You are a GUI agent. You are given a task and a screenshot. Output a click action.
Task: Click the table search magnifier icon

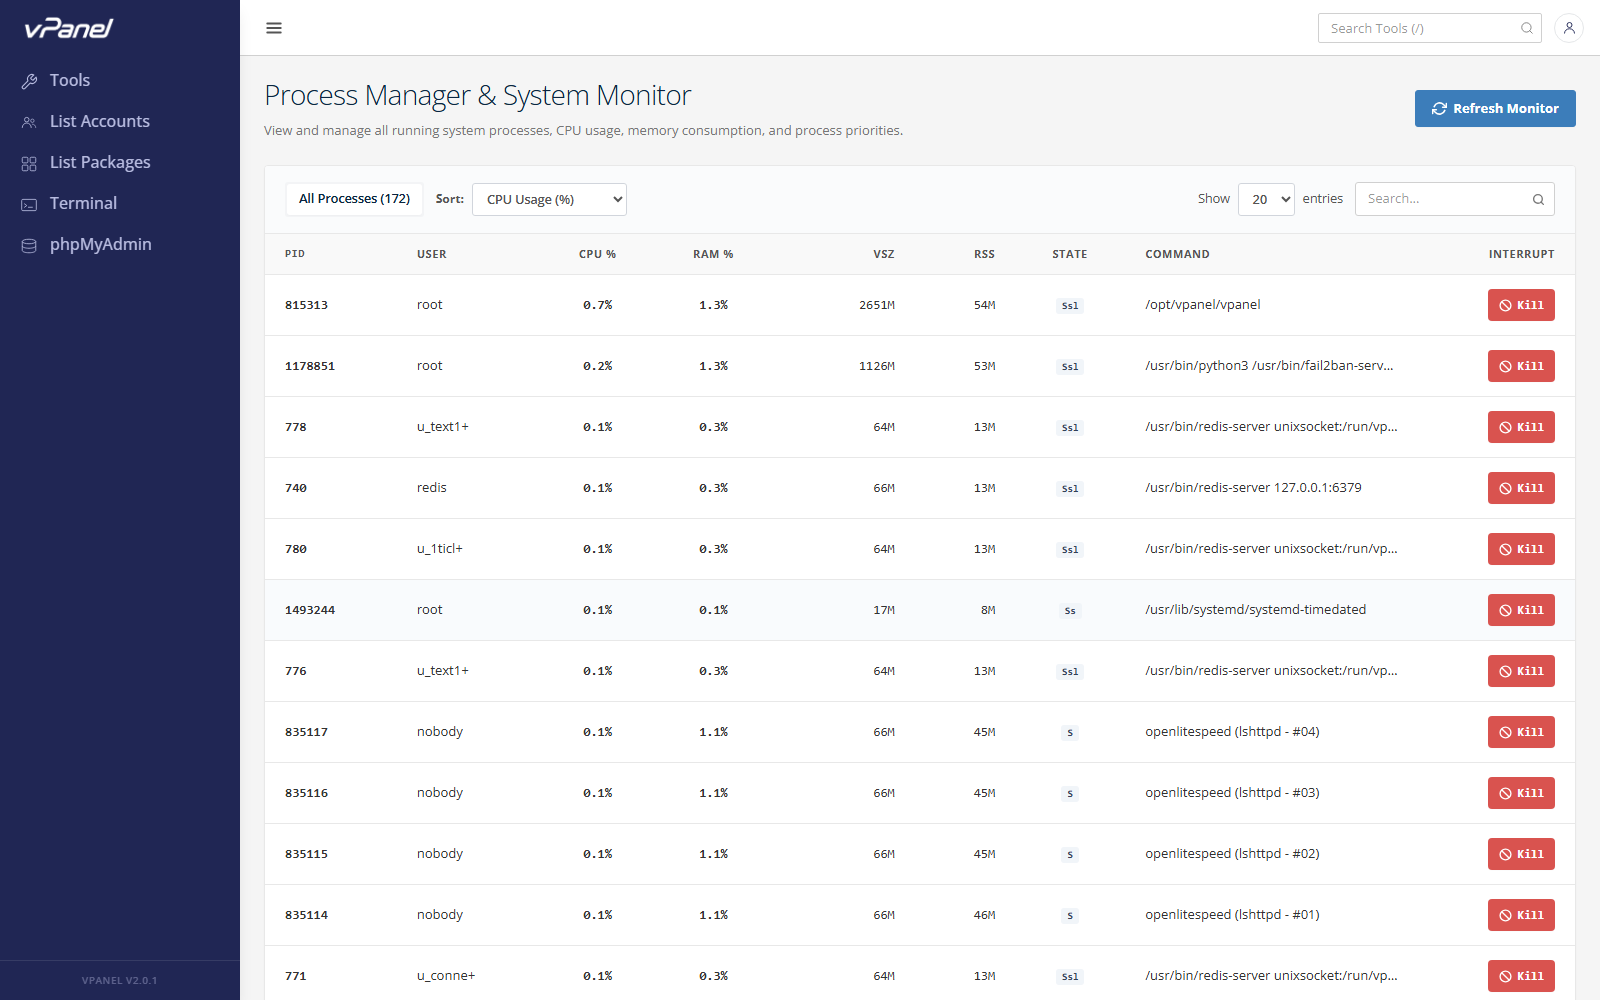[x=1538, y=199]
